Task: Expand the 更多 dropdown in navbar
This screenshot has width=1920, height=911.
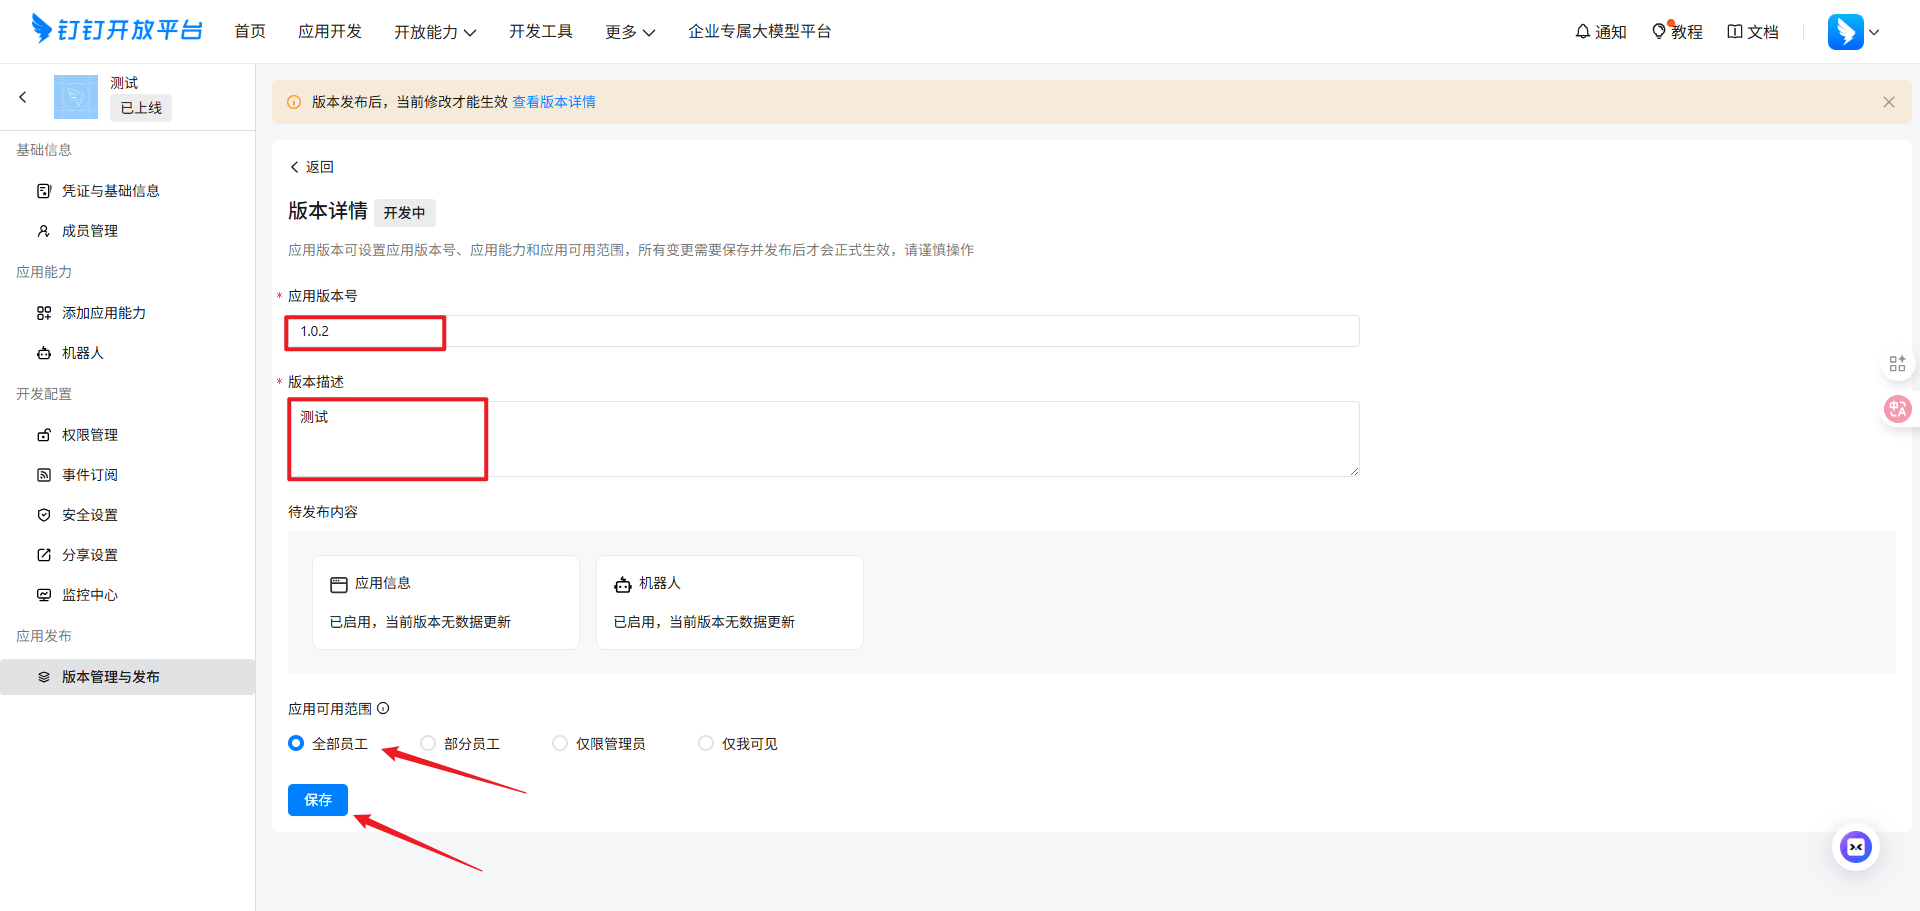Action: point(629,32)
